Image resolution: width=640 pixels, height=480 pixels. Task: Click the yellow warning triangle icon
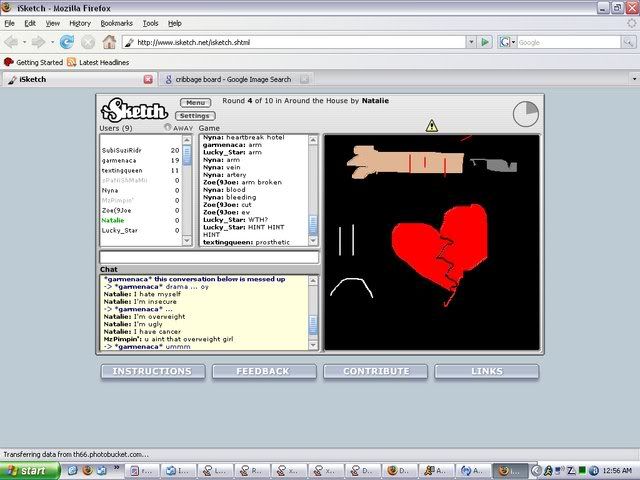tap(431, 125)
